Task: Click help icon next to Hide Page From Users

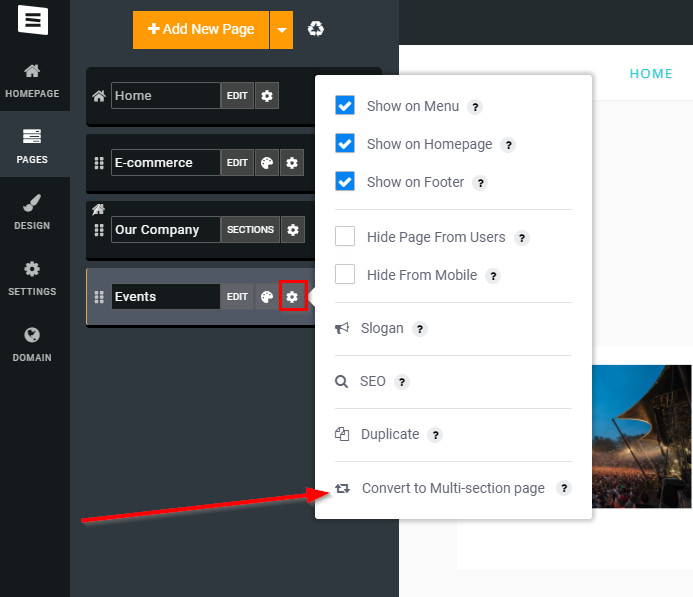Action: click(x=522, y=238)
